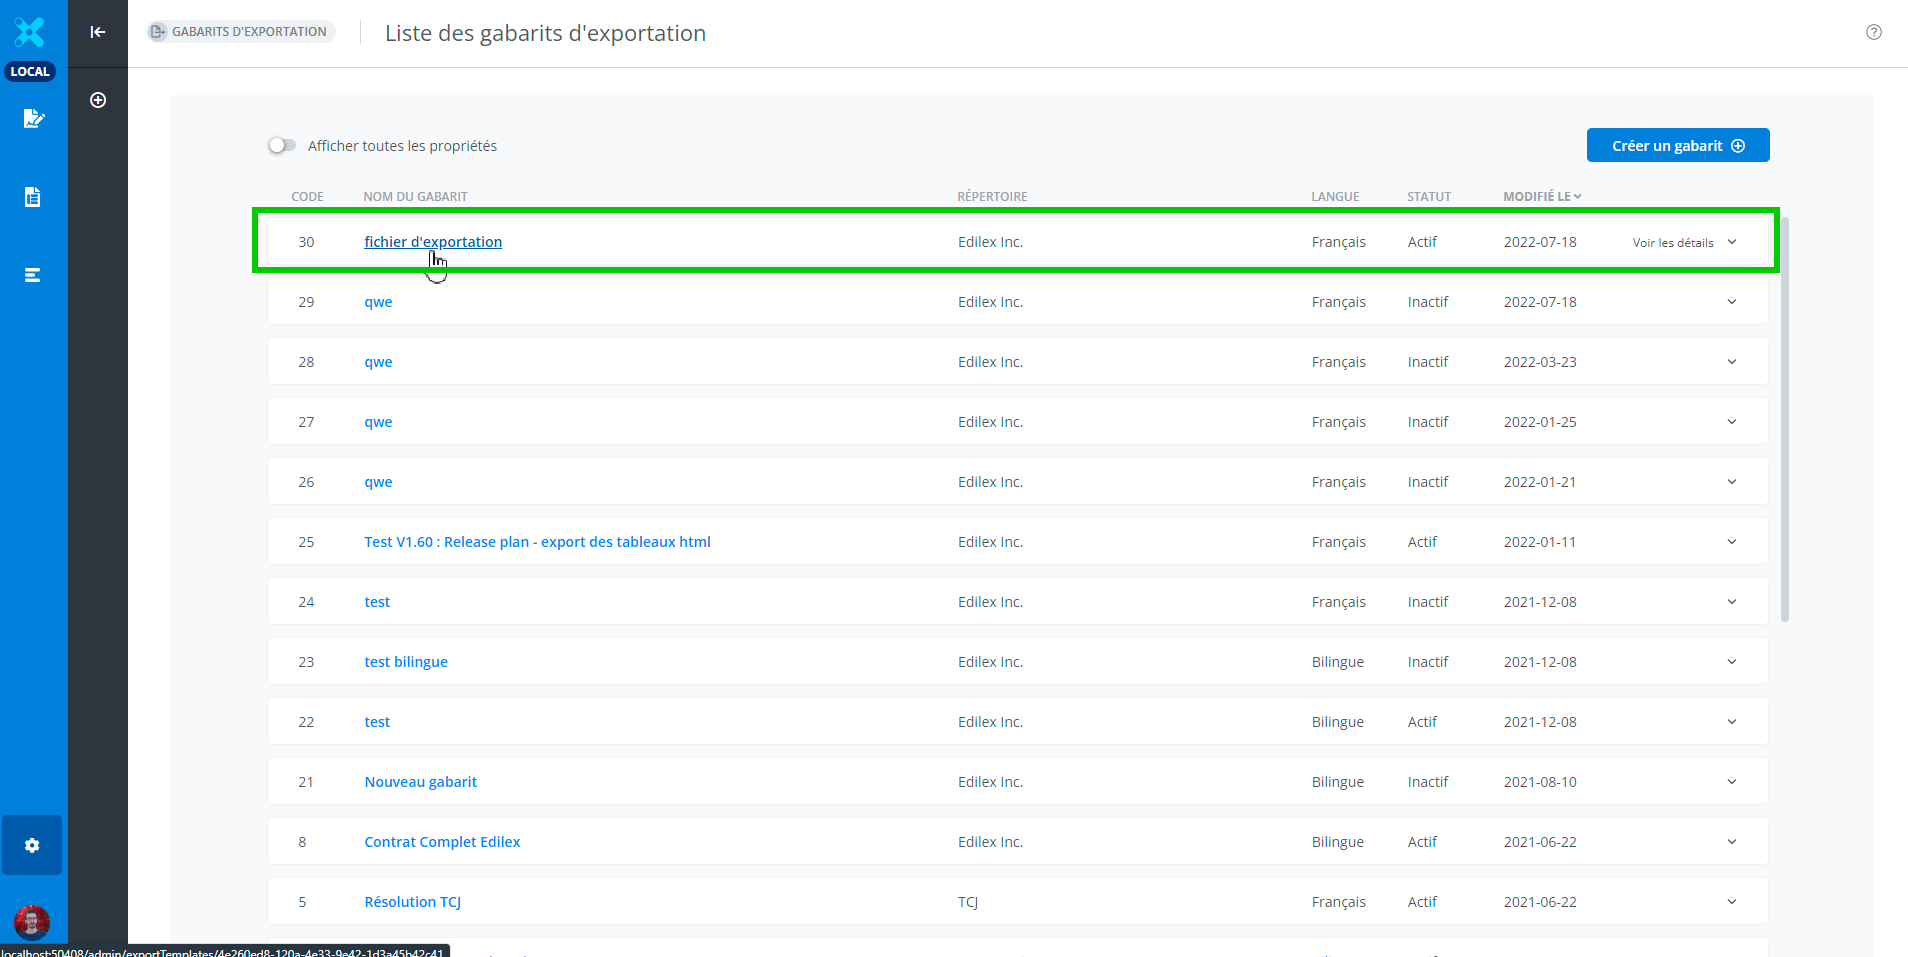Click the vertical list scrollbar
The image size is (1908, 957).
(x=1784, y=420)
